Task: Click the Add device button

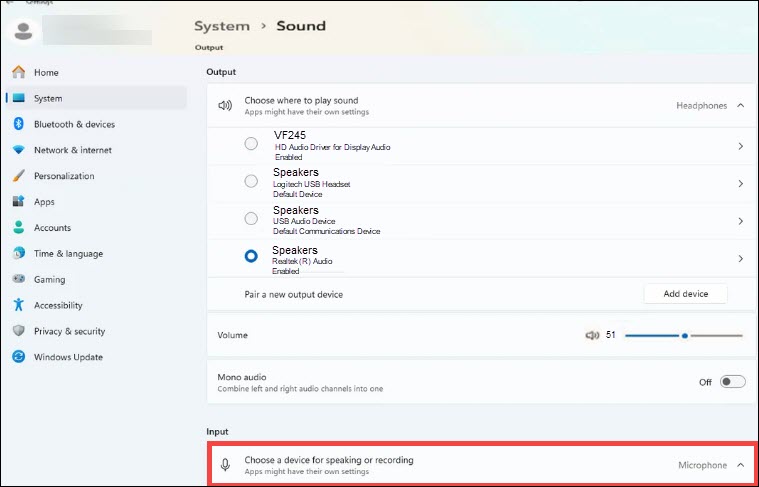Action: tap(685, 294)
